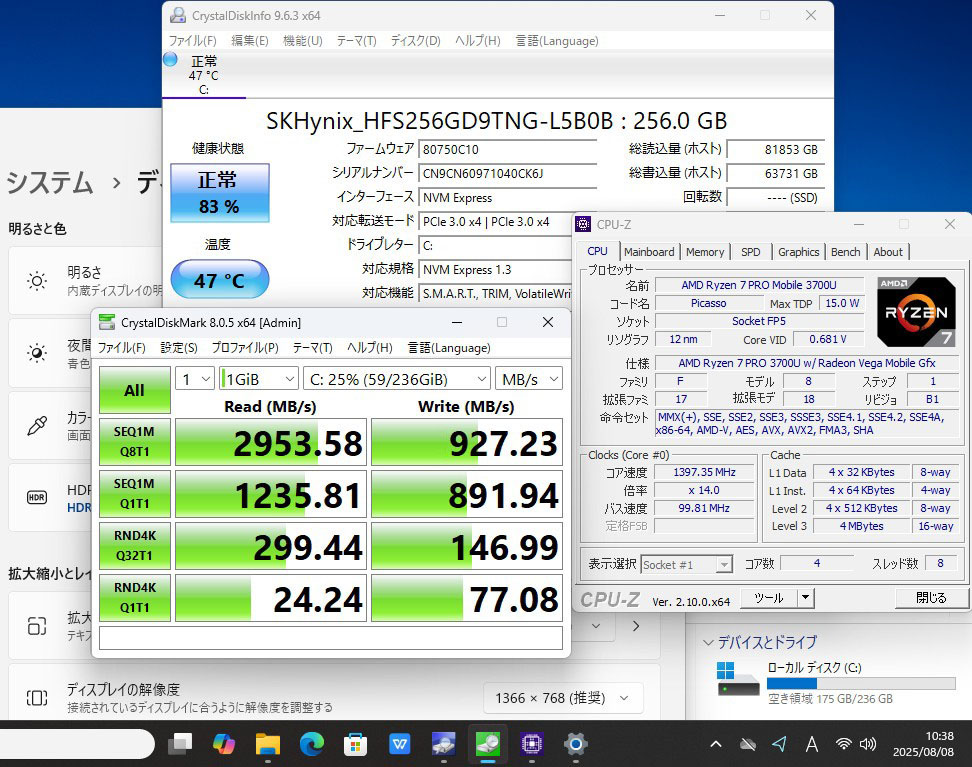The height and width of the screenshot is (767, 972).
Task: Run all benchmarks with the All button
Action: [x=135, y=390]
